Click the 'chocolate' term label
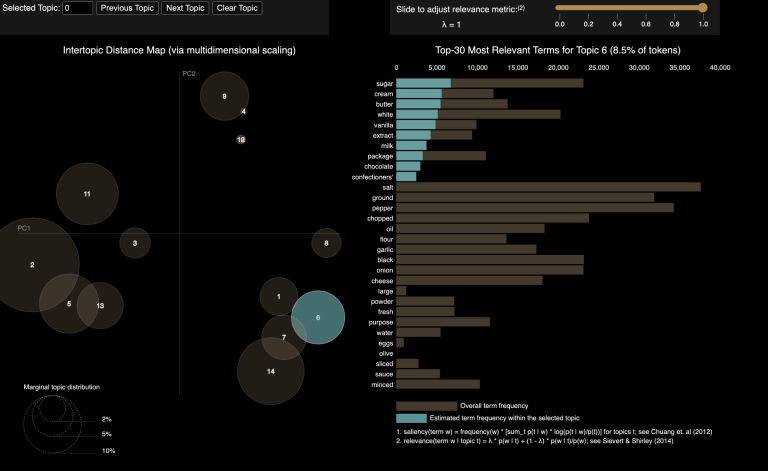 [375, 166]
